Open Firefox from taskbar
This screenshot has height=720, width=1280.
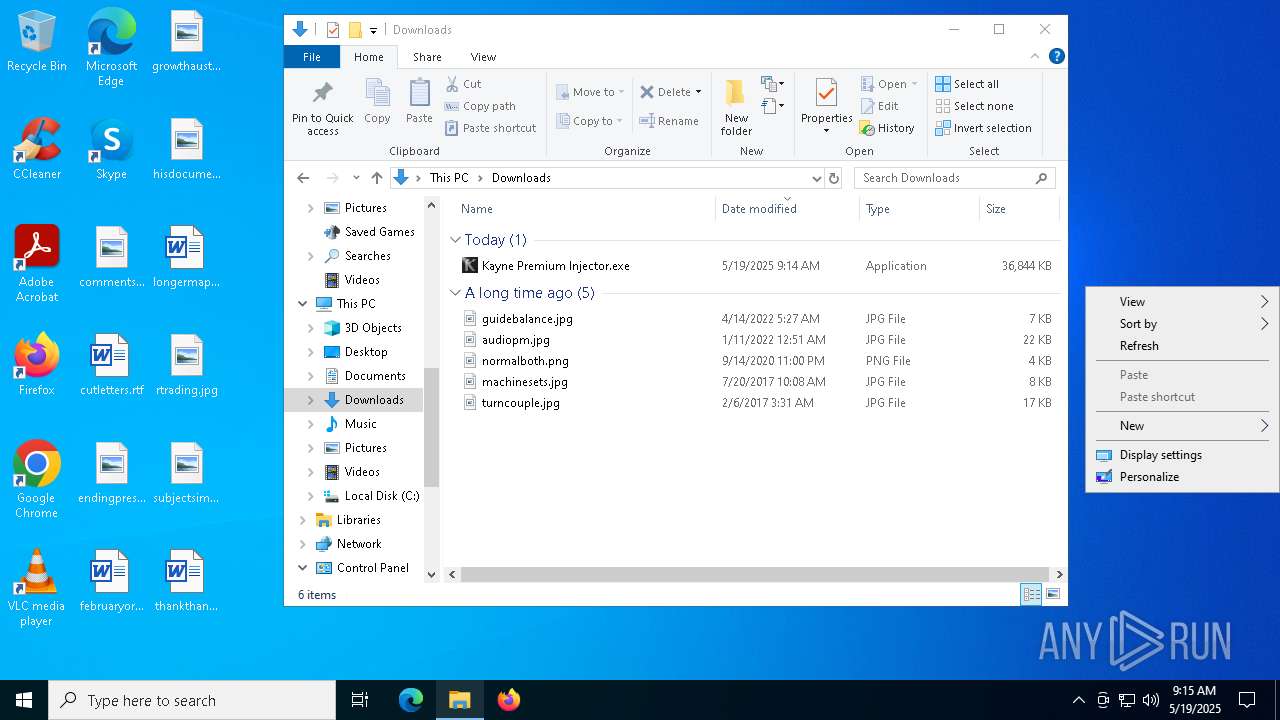click(509, 700)
